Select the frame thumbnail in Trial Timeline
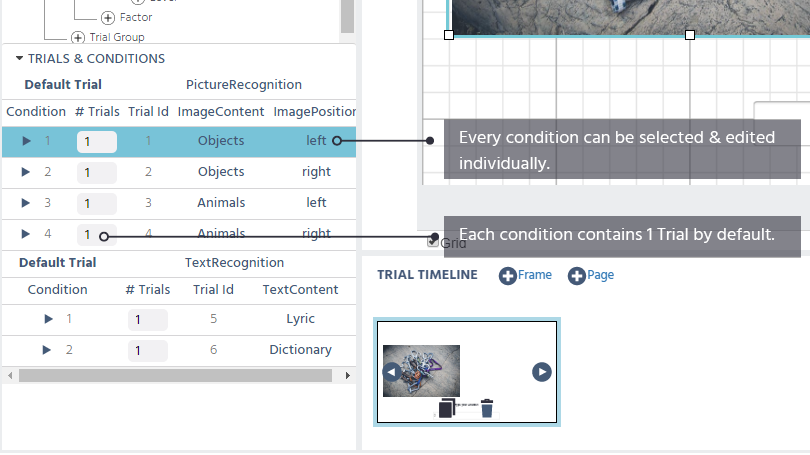 467,372
